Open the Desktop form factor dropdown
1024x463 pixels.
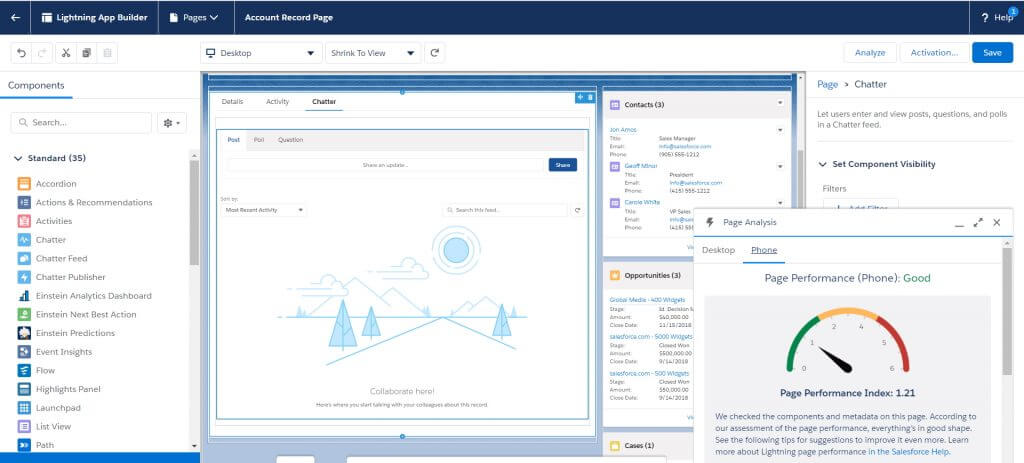point(261,53)
